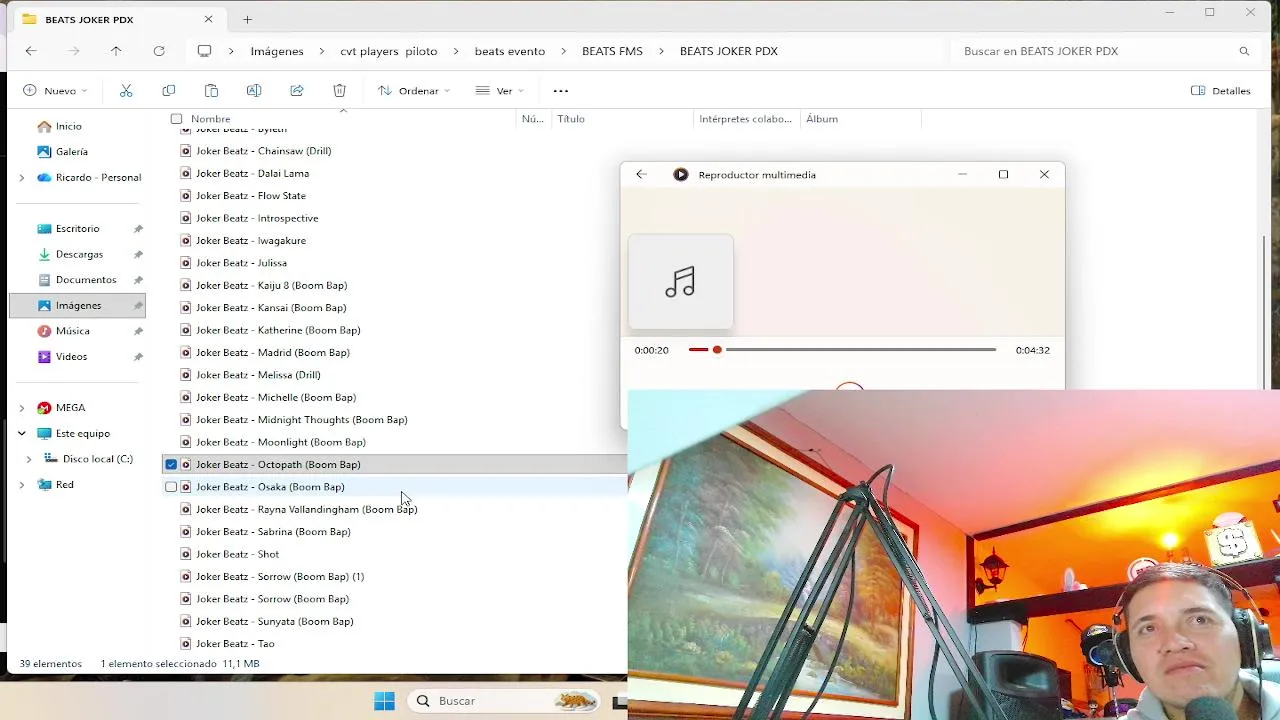The width and height of the screenshot is (1280, 720).
Task: Toggle the Detalles pane button
Action: click(x=1221, y=91)
